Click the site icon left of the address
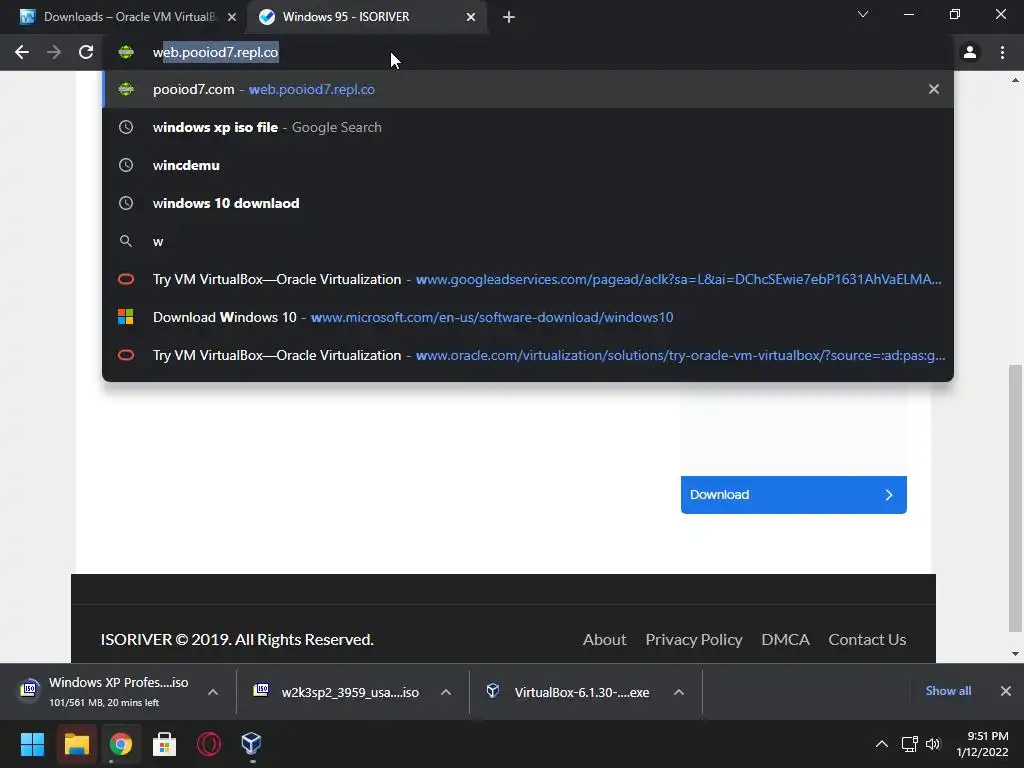This screenshot has width=1024, height=768. 126,52
